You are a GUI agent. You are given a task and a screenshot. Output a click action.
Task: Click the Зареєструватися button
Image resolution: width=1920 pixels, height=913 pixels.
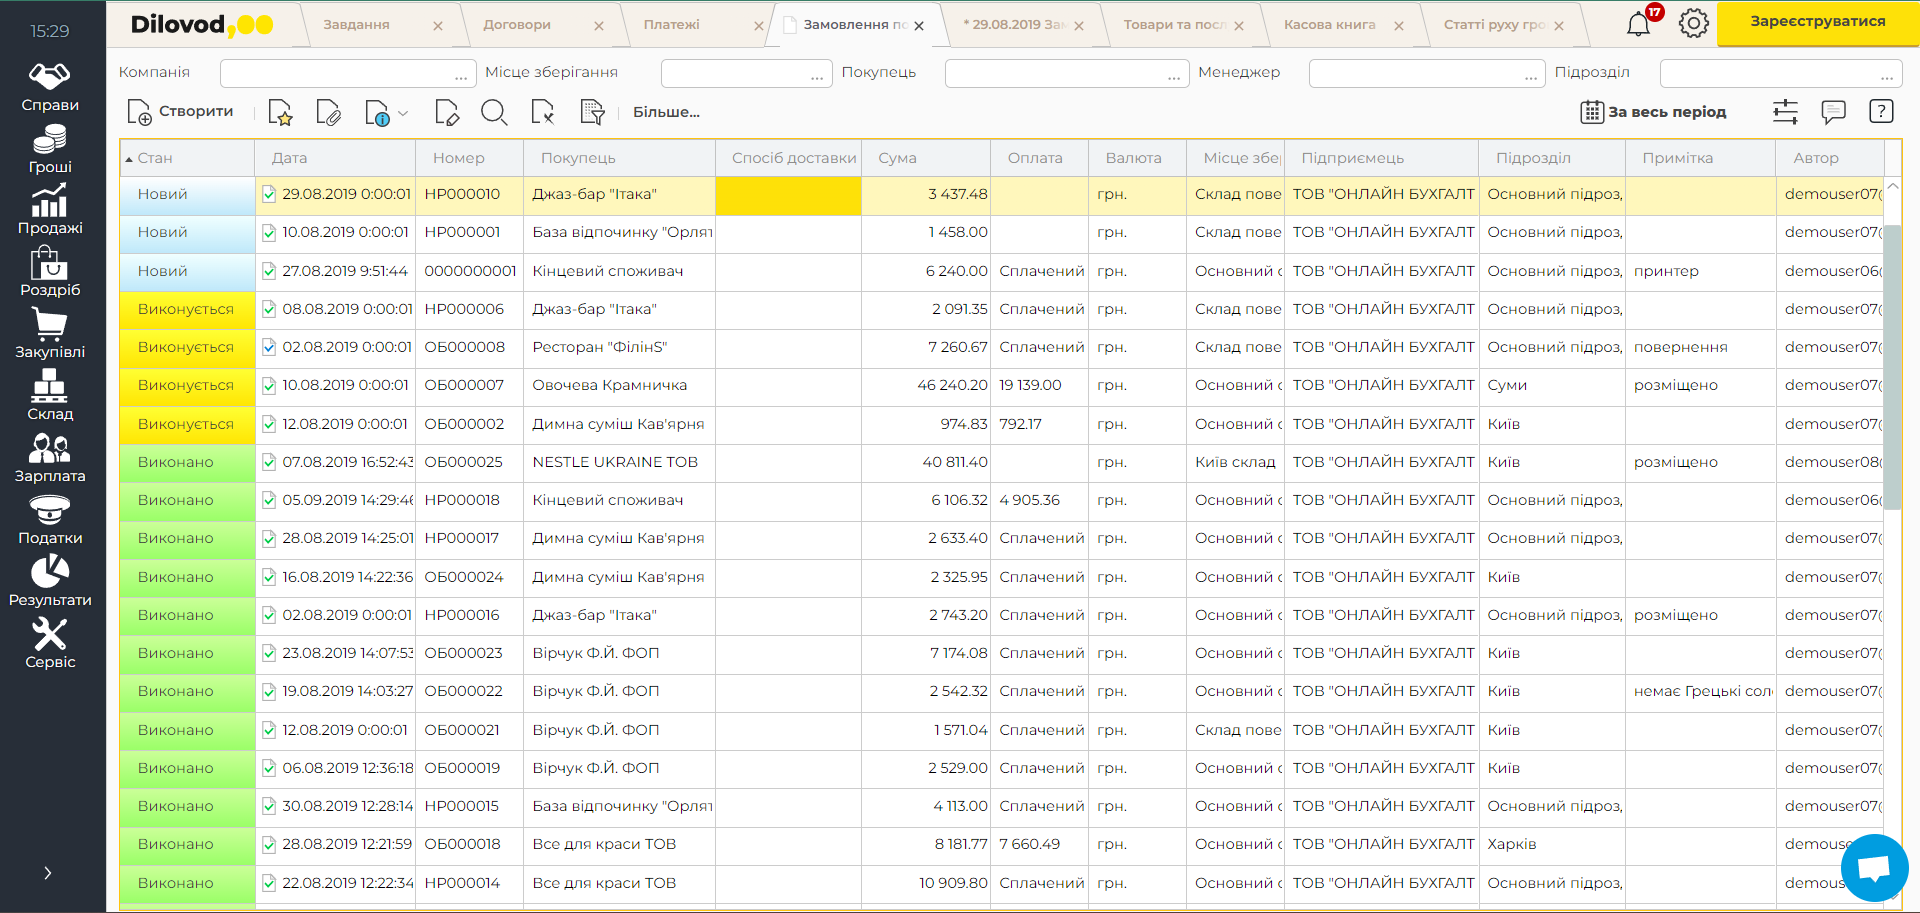pos(1818,22)
